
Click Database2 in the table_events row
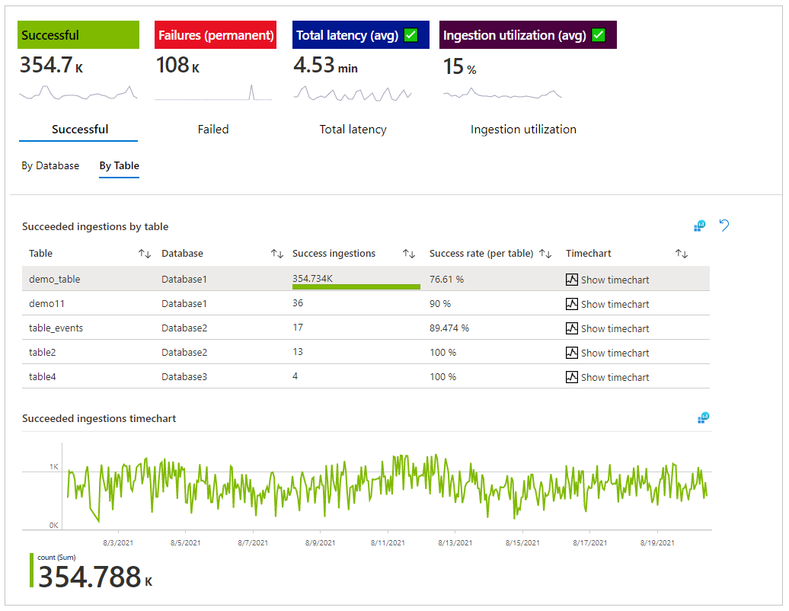pos(184,328)
